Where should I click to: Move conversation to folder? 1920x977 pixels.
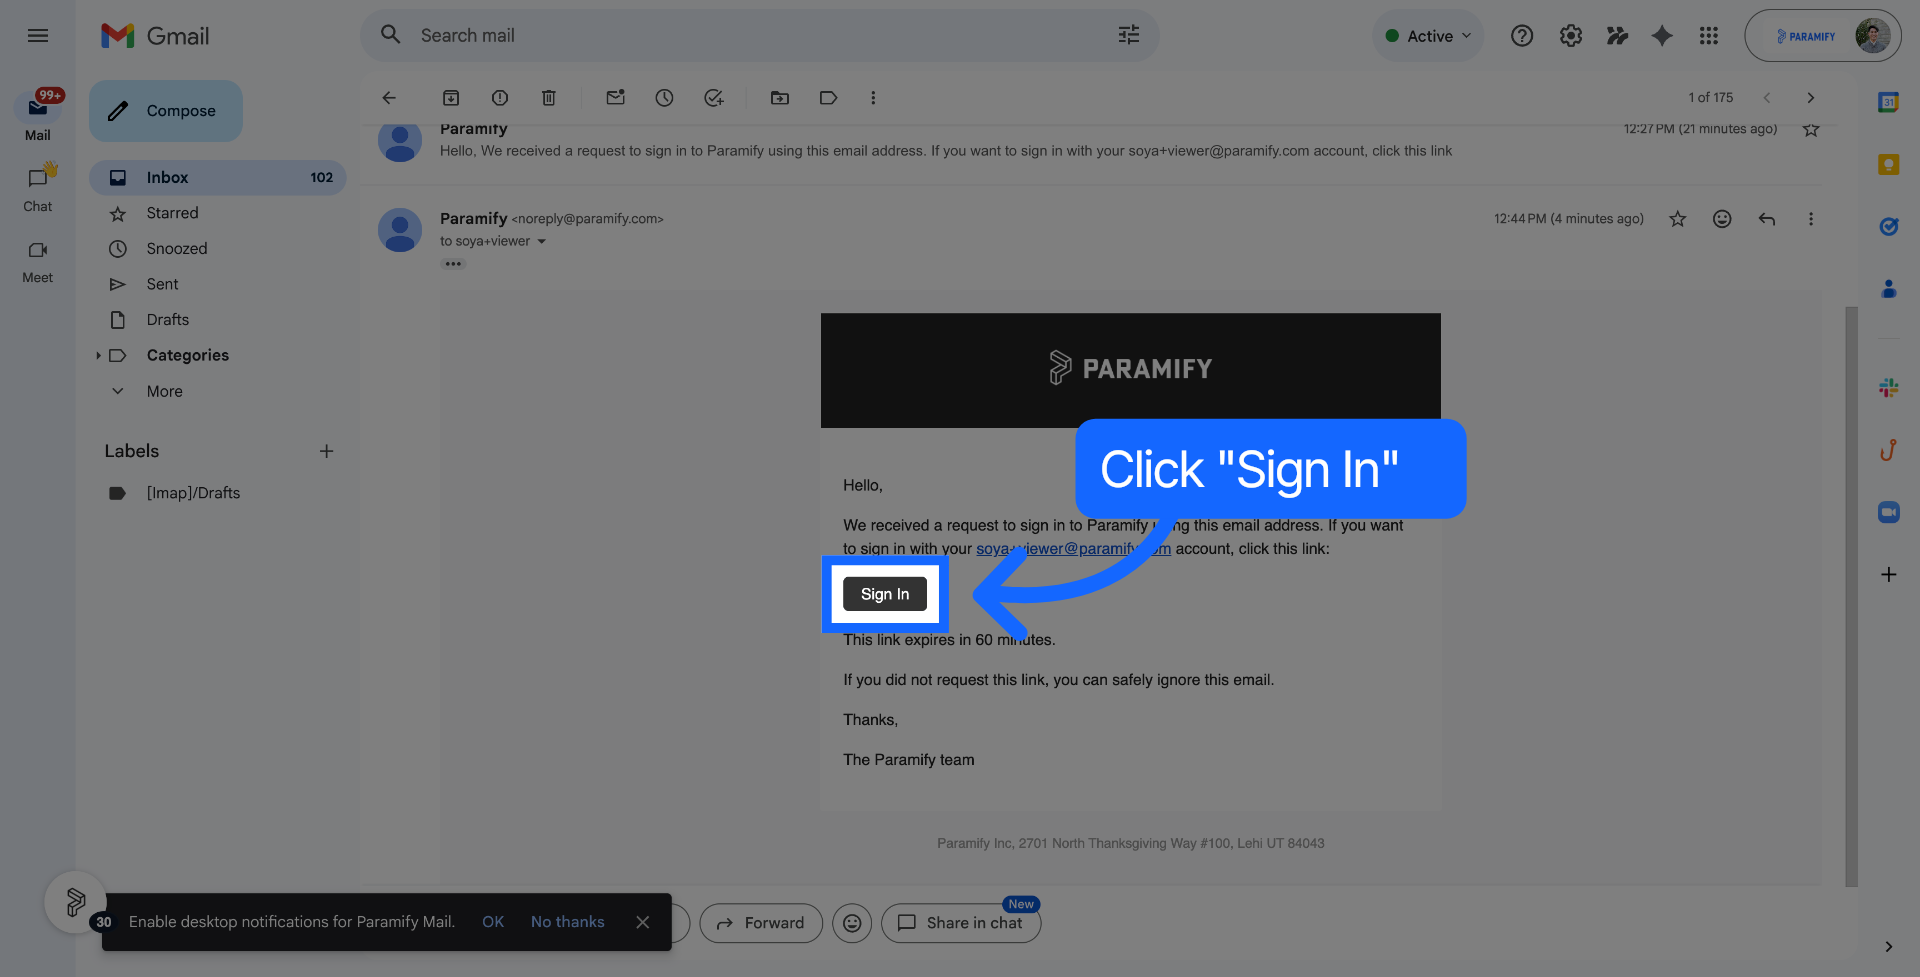[x=780, y=98]
